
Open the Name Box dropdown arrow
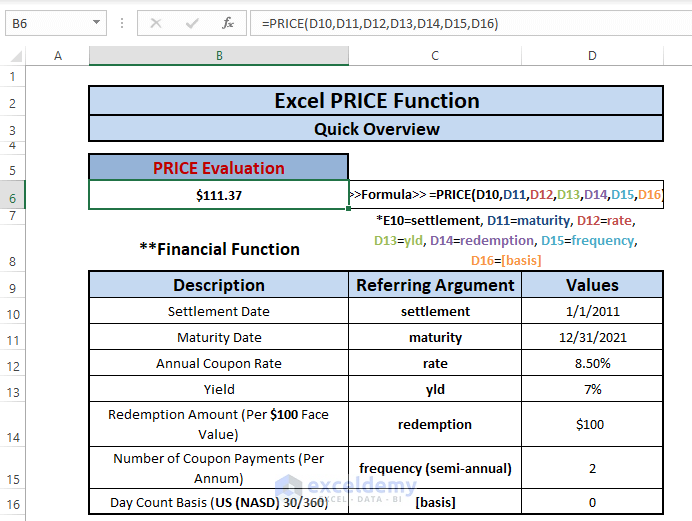[x=96, y=22]
